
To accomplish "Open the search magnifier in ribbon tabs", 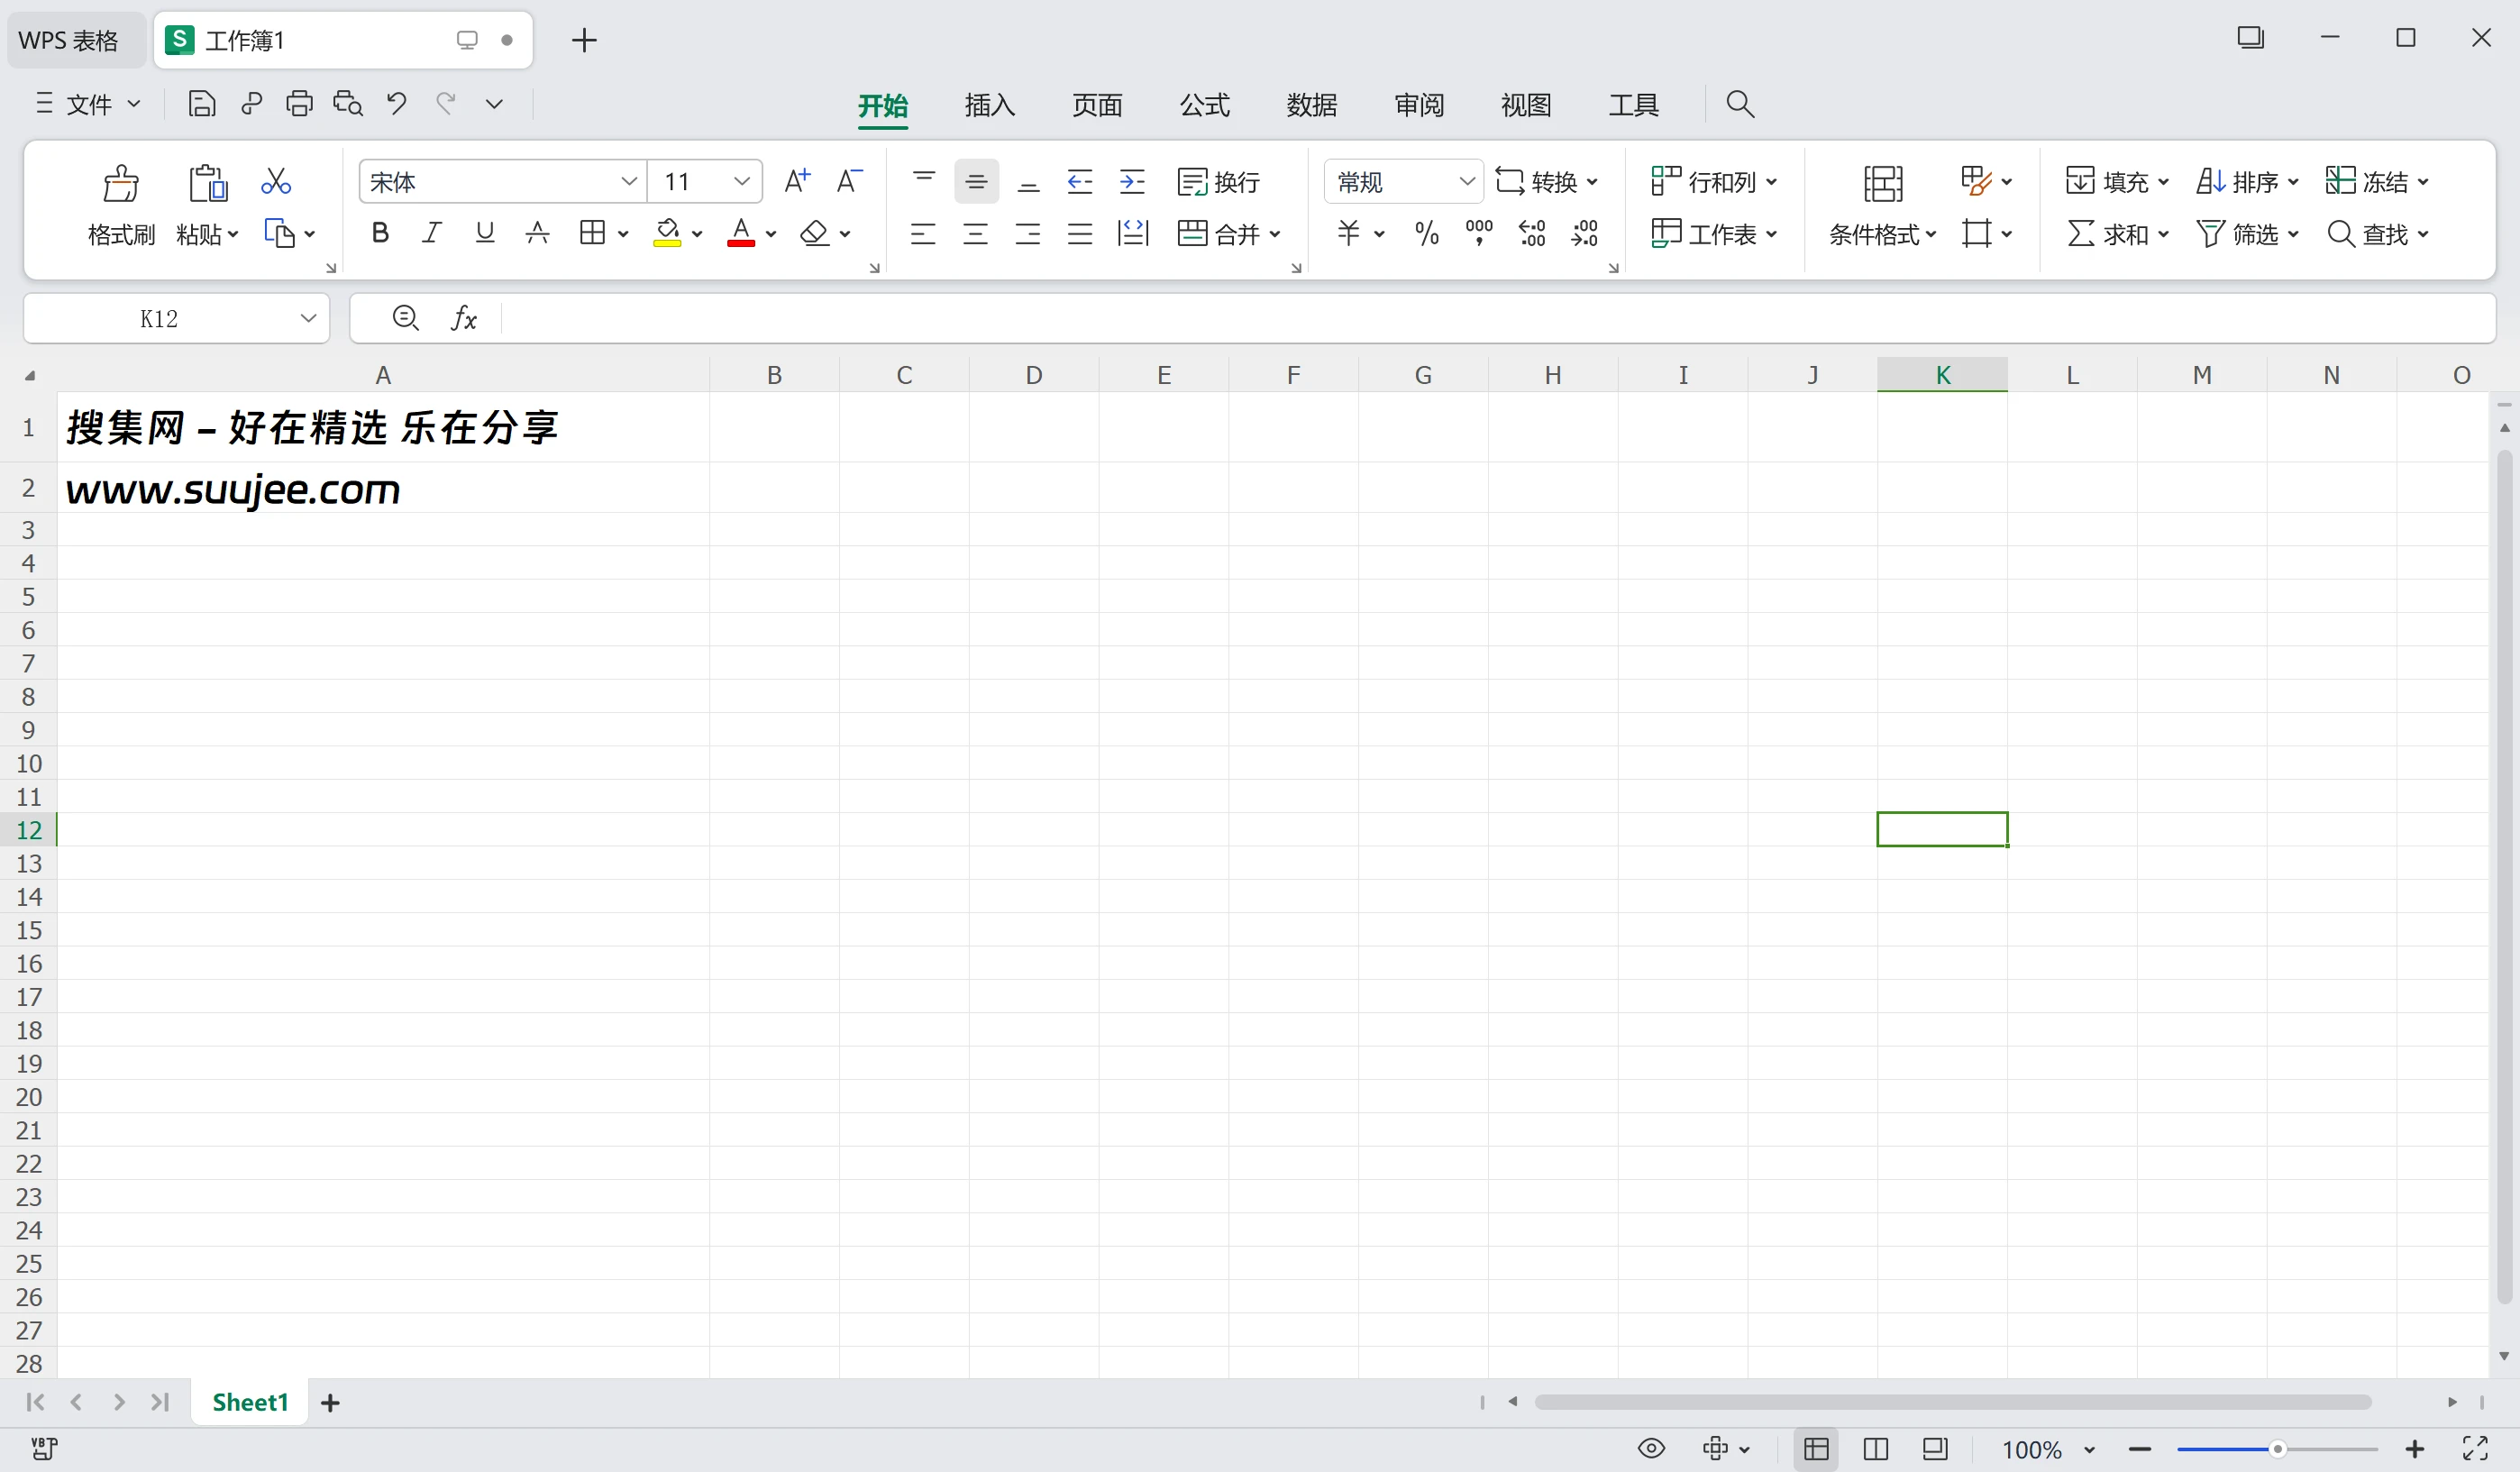I will click(1740, 104).
